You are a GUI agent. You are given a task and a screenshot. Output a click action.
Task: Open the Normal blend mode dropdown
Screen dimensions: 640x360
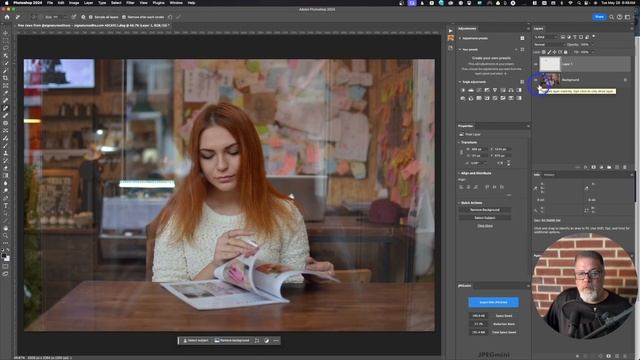[x=549, y=44]
